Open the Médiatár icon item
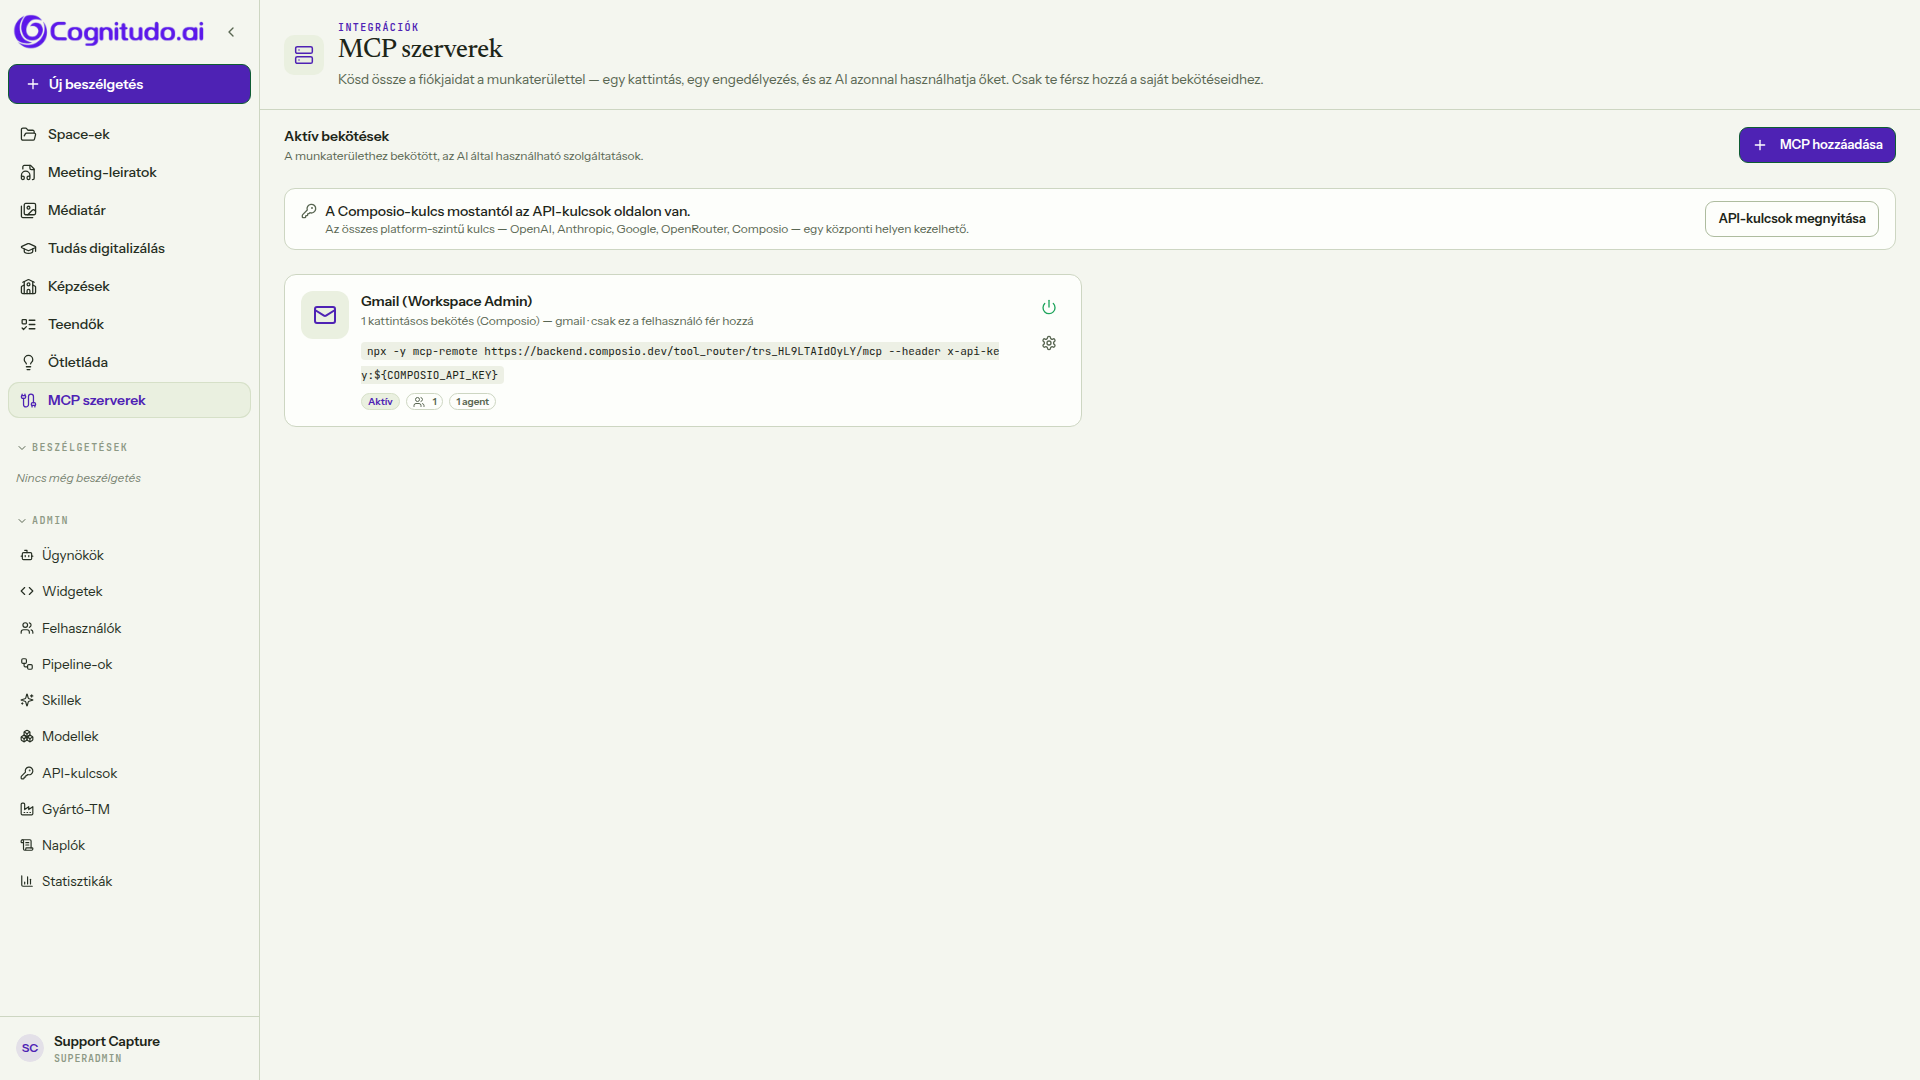The image size is (1920, 1080). click(x=129, y=210)
